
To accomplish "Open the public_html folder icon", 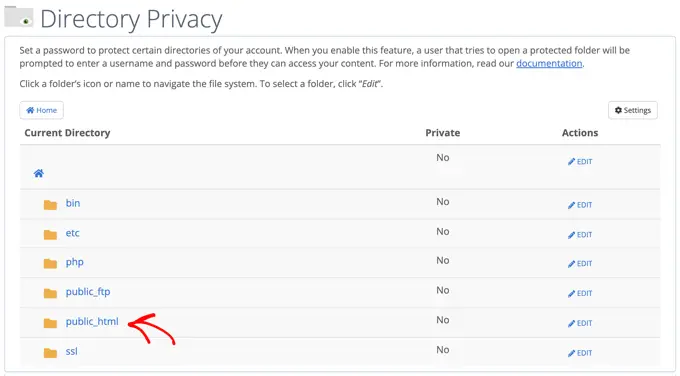I will (50, 323).
